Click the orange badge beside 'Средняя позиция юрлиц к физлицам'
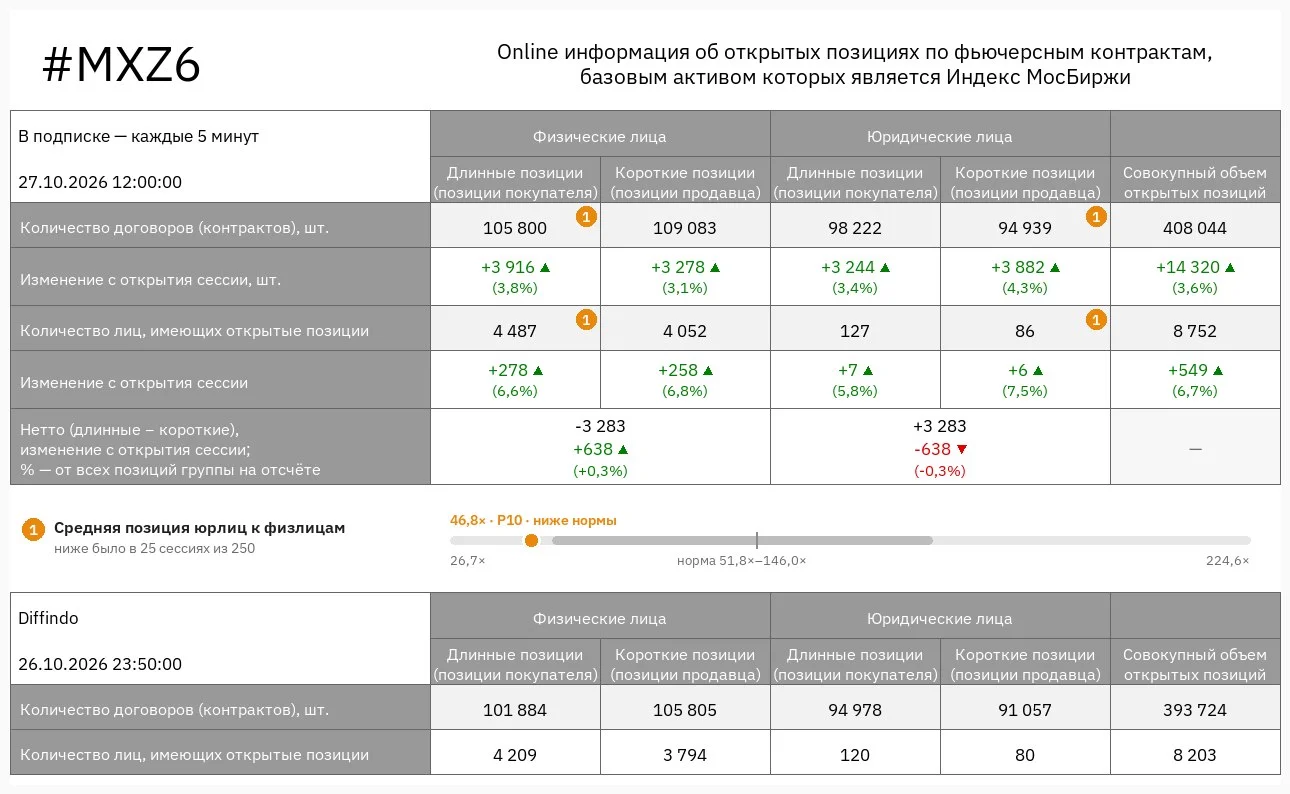Screen dimensions: 1290x794 [x=34, y=530]
